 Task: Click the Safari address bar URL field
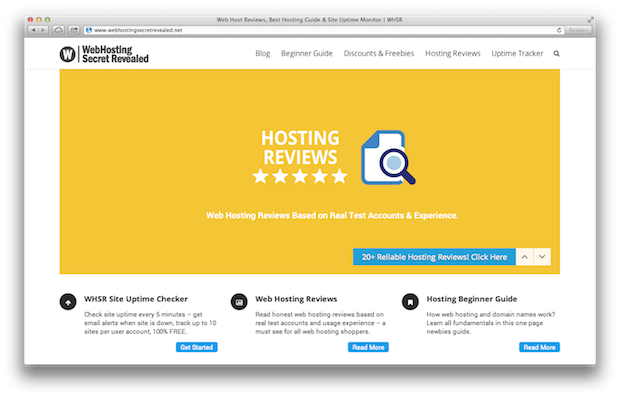click(323, 30)
